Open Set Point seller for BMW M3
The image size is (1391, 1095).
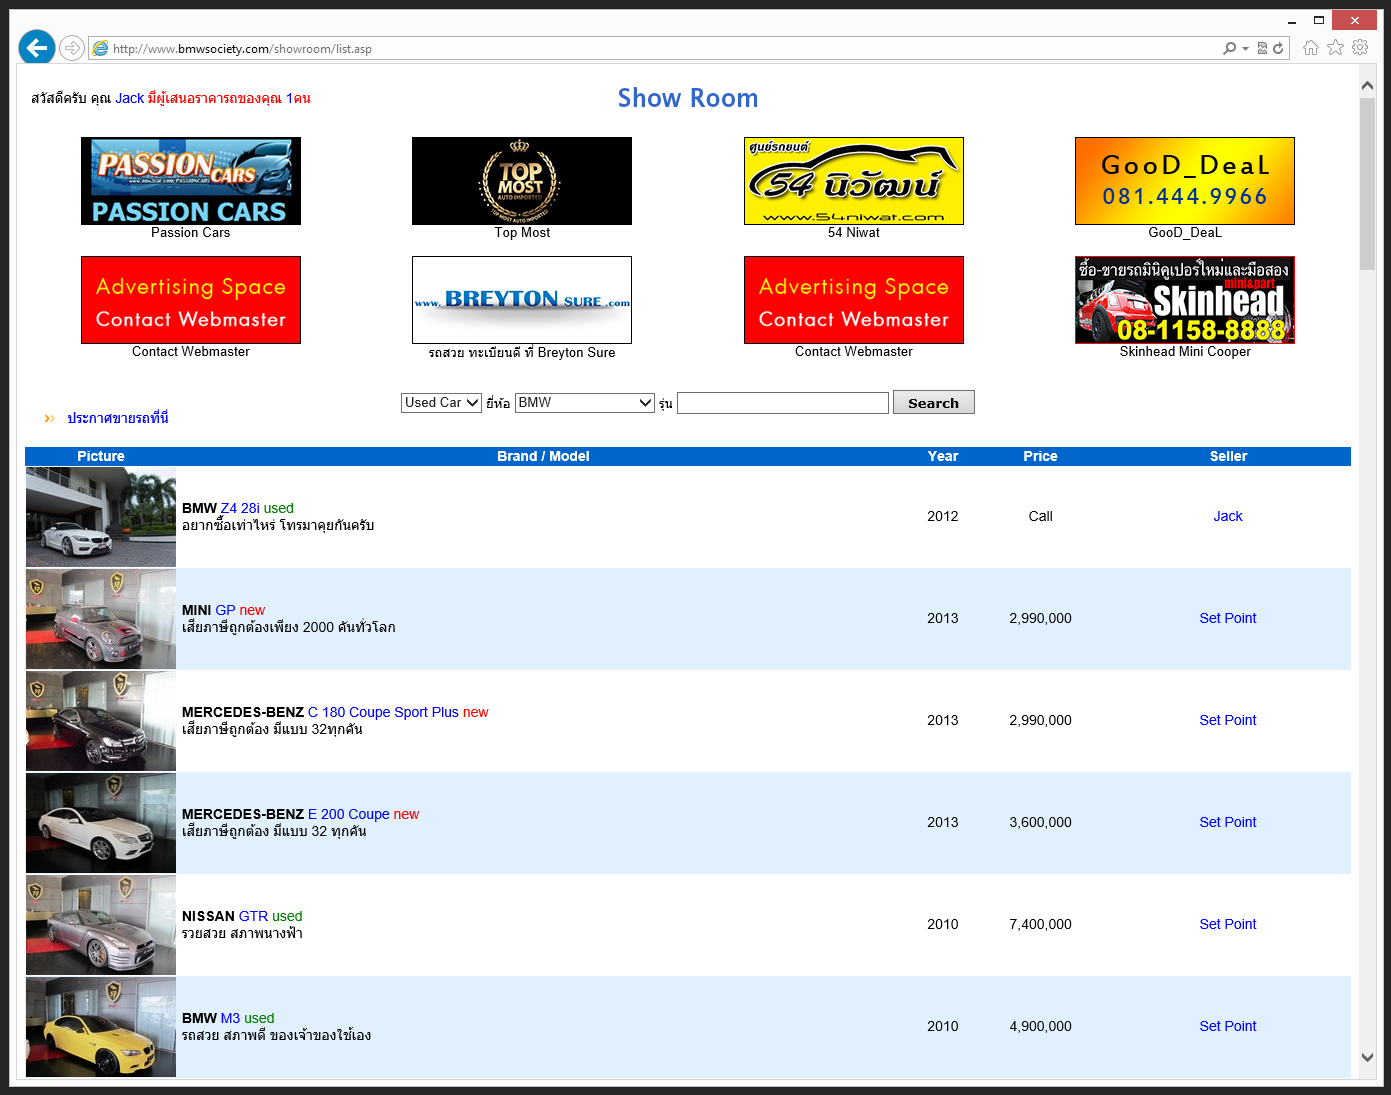point(1228,1026)
